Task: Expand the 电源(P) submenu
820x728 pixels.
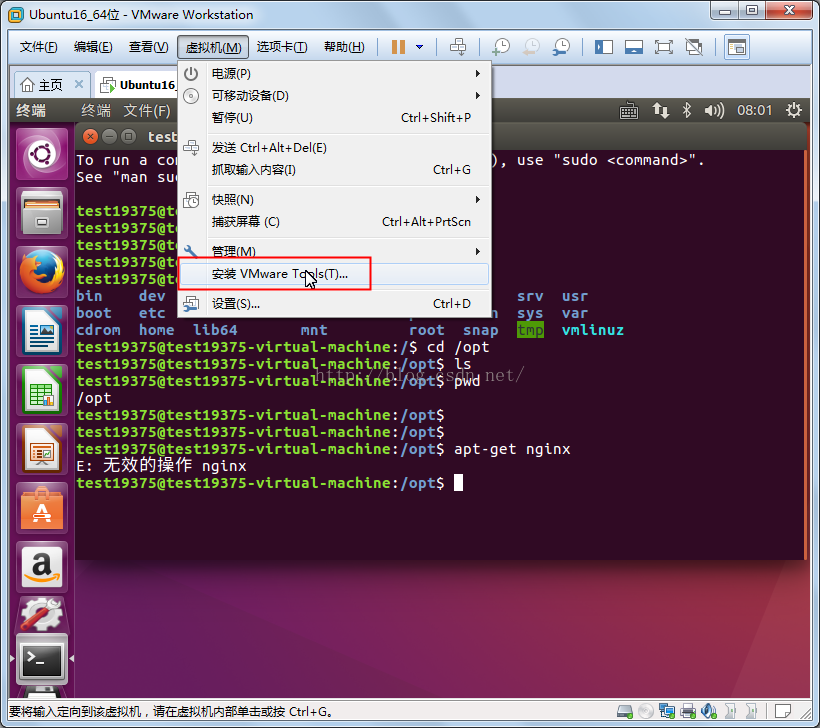Action: coord(334,74)
